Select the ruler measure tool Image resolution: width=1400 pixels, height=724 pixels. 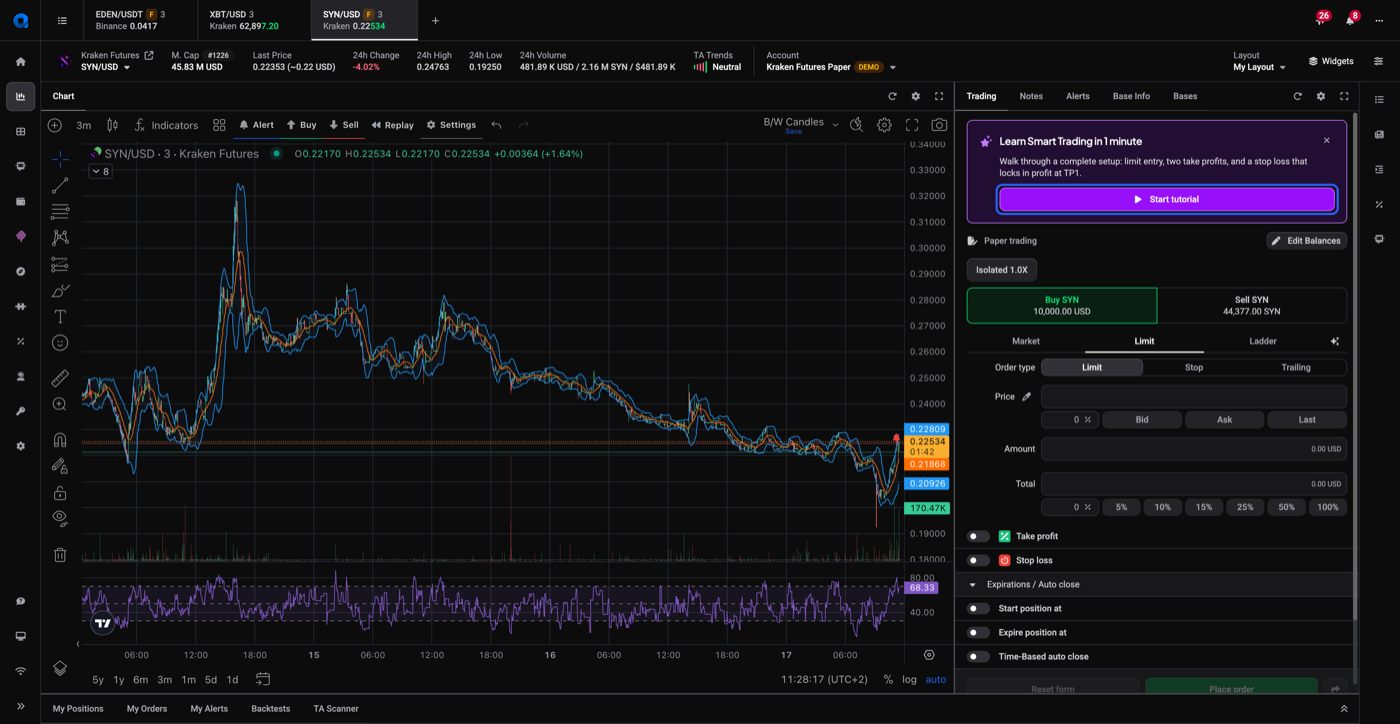pyautogui.click(x=60, y=379)
